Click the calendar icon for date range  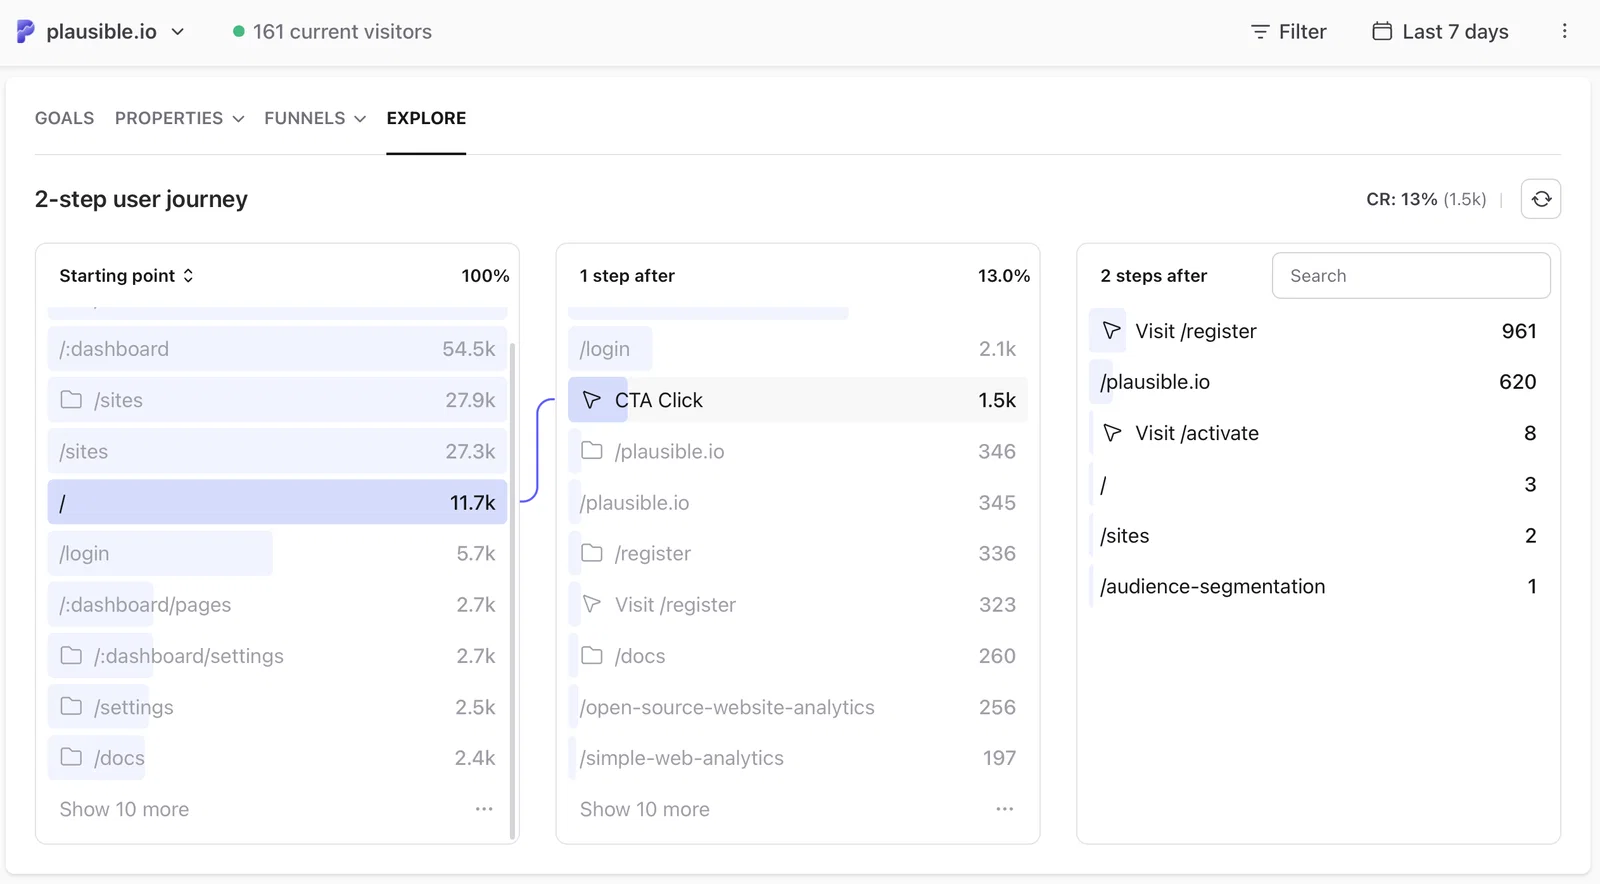(x=1382, y=31)
